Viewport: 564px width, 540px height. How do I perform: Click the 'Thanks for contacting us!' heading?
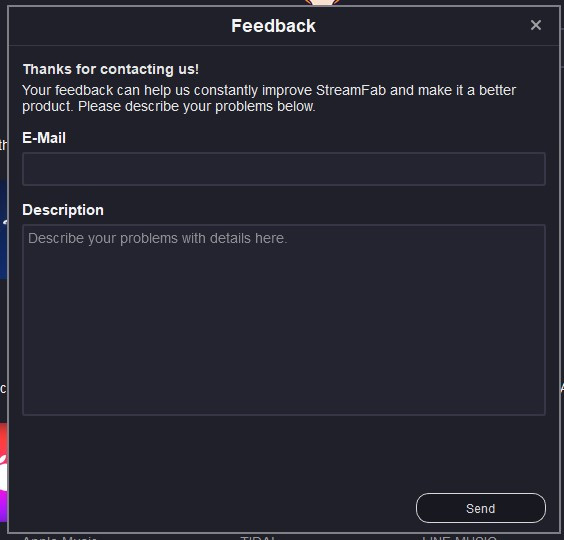click(111, 69)
